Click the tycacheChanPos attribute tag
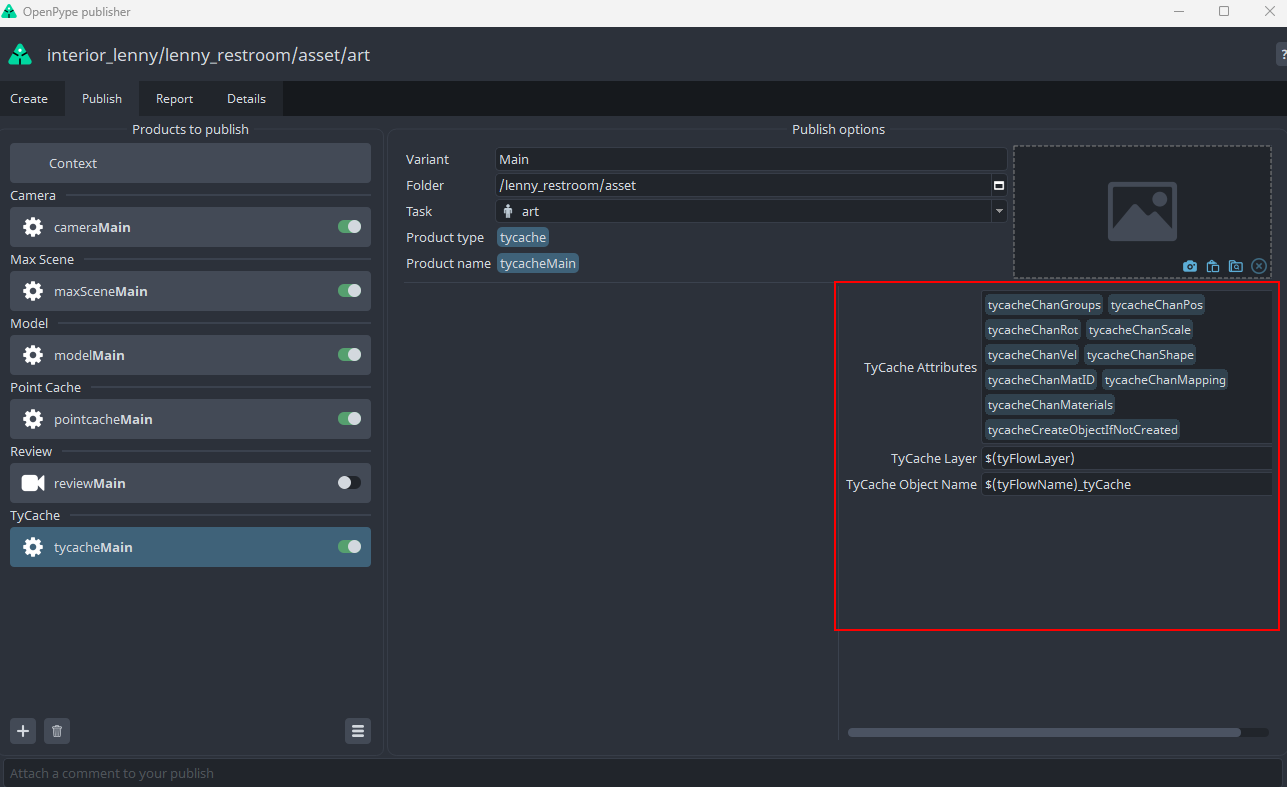 click(1157, 305)
